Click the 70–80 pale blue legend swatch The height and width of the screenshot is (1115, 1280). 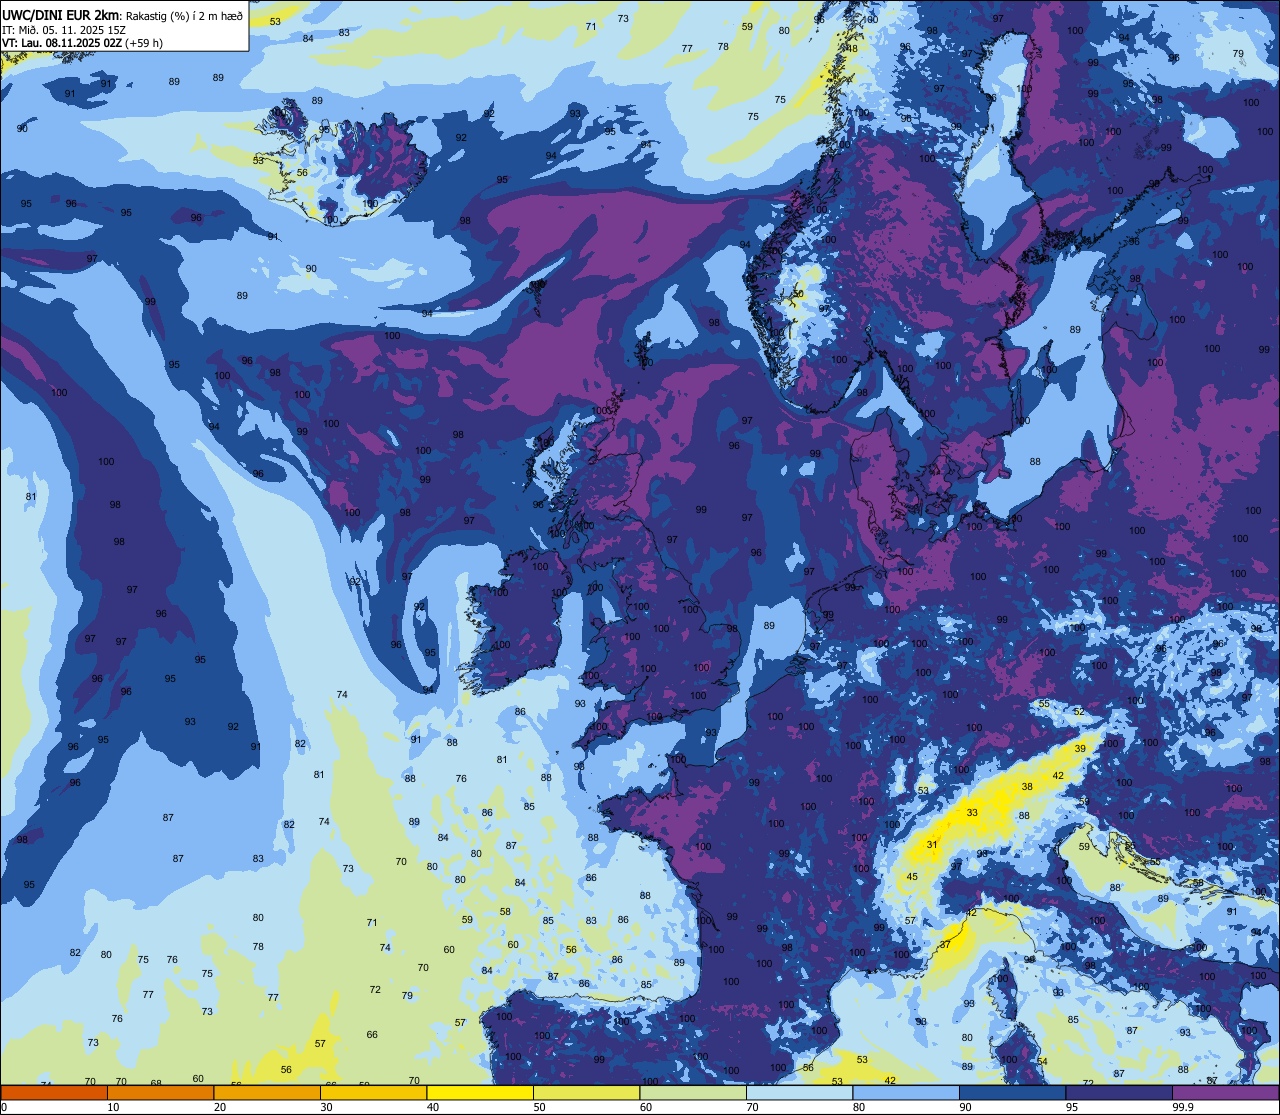[799, 1092]
